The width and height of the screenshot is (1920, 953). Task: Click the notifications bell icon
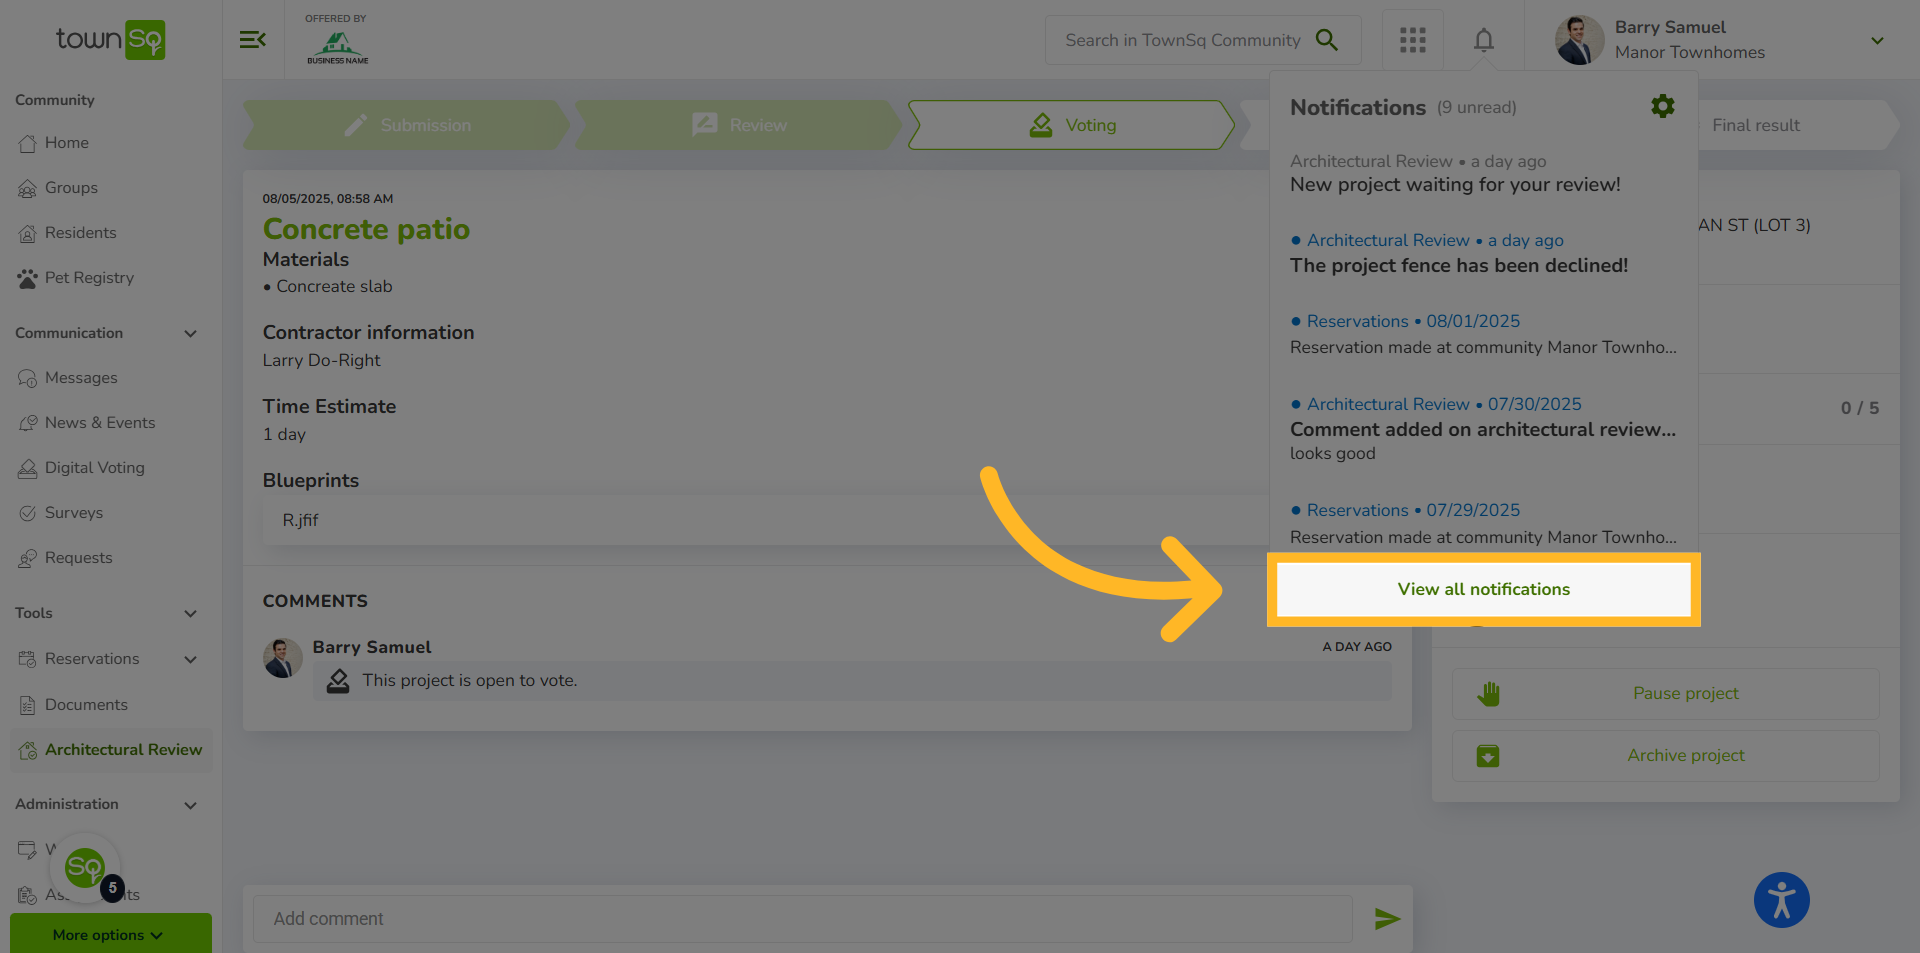click(x=1483, y=40)
